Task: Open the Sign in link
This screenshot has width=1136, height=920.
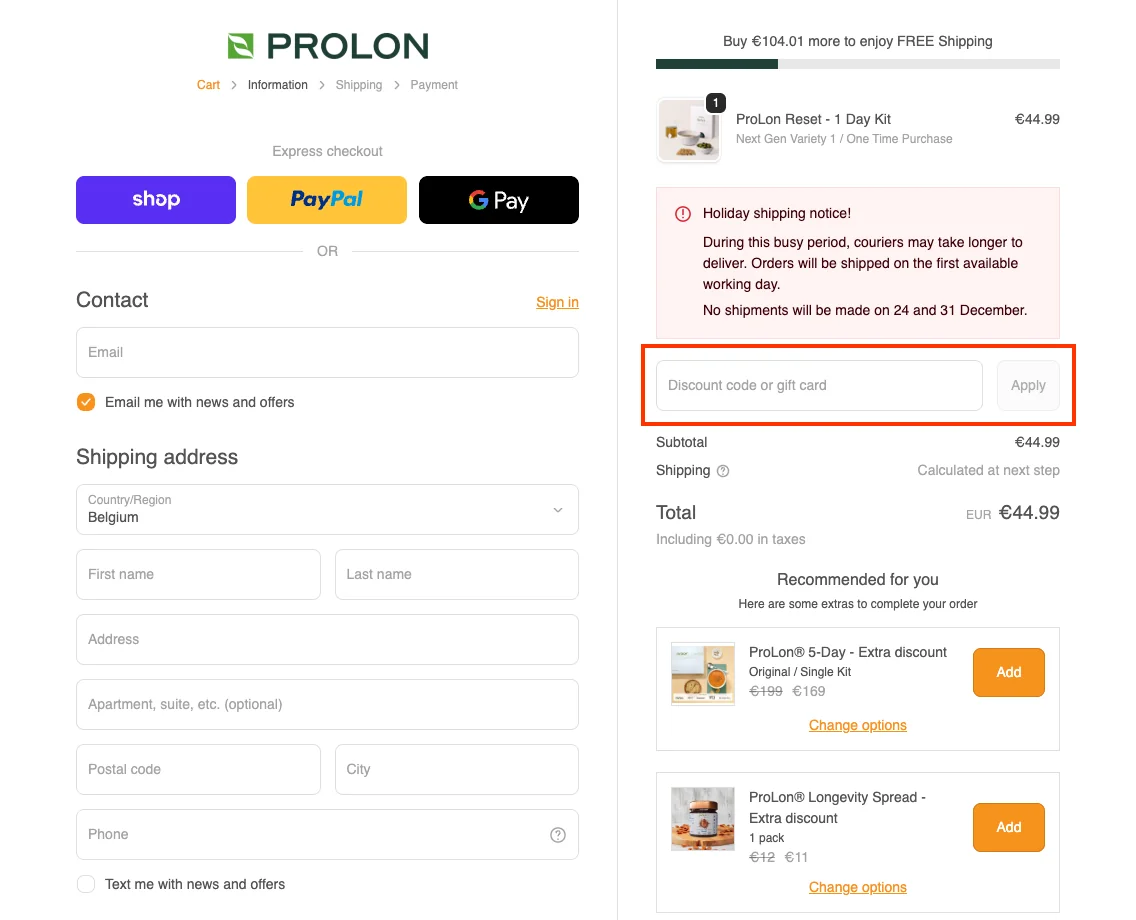Action: [557, 302]
